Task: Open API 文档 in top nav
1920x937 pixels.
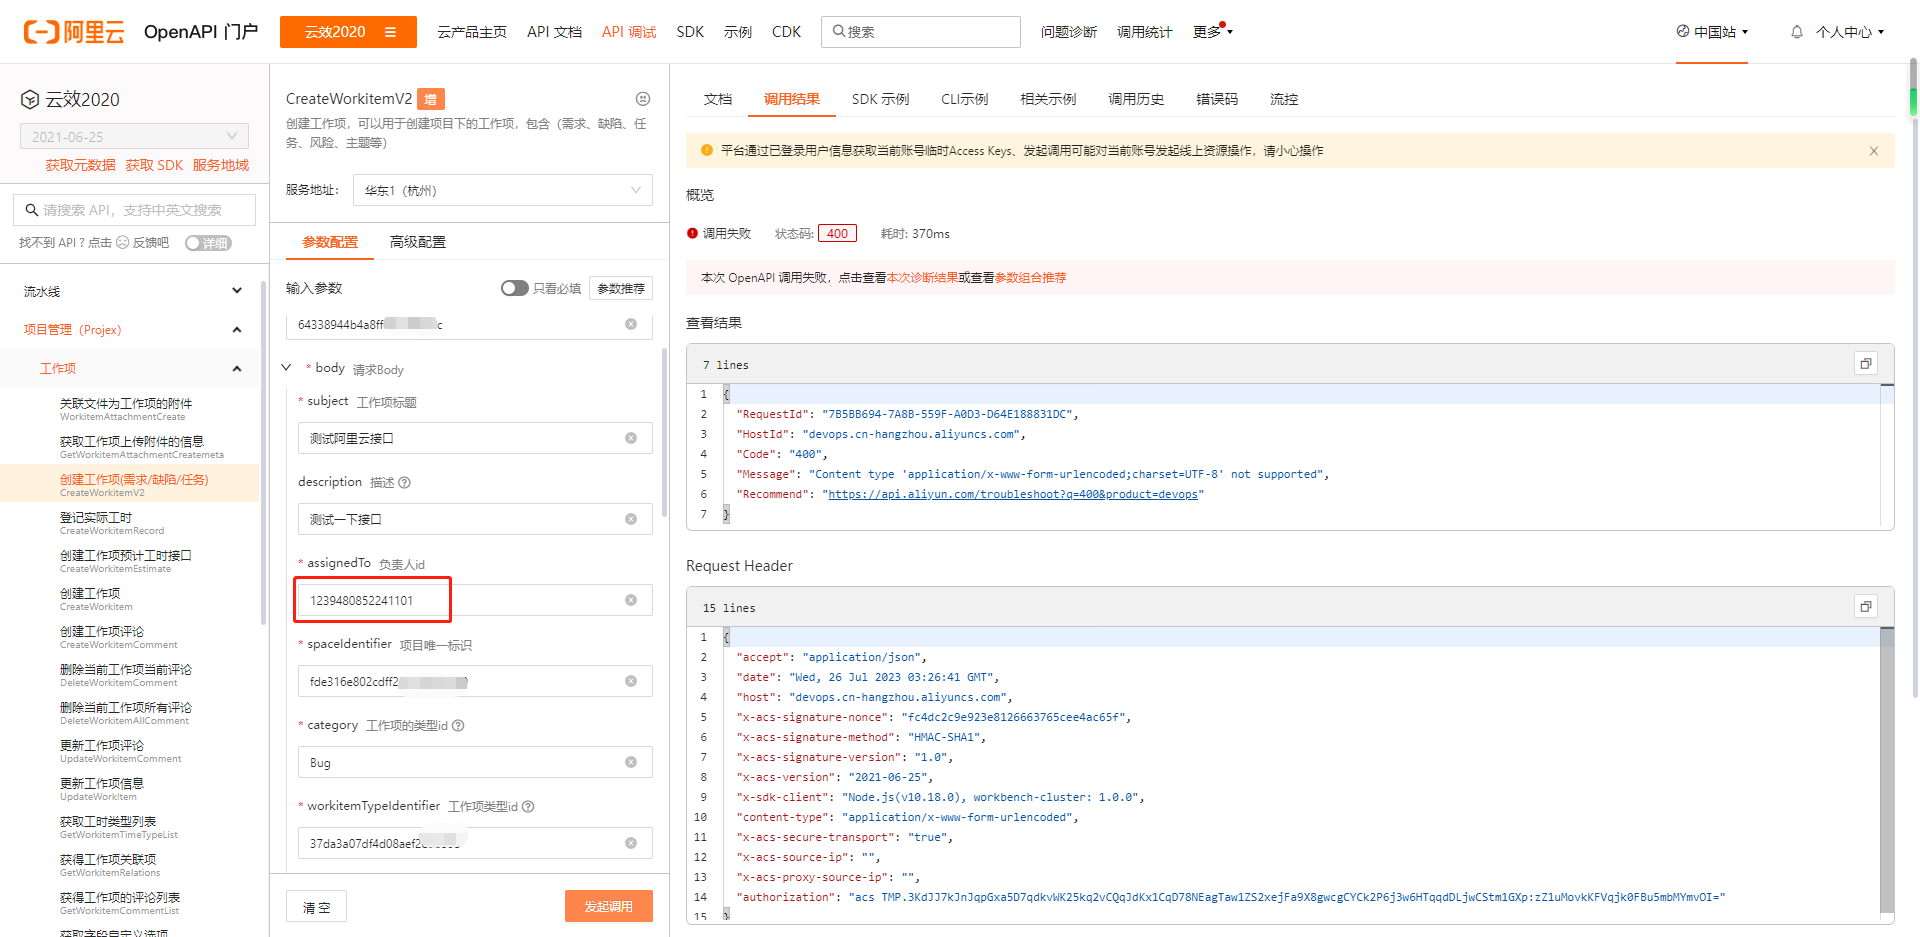Action: (554, 32)
